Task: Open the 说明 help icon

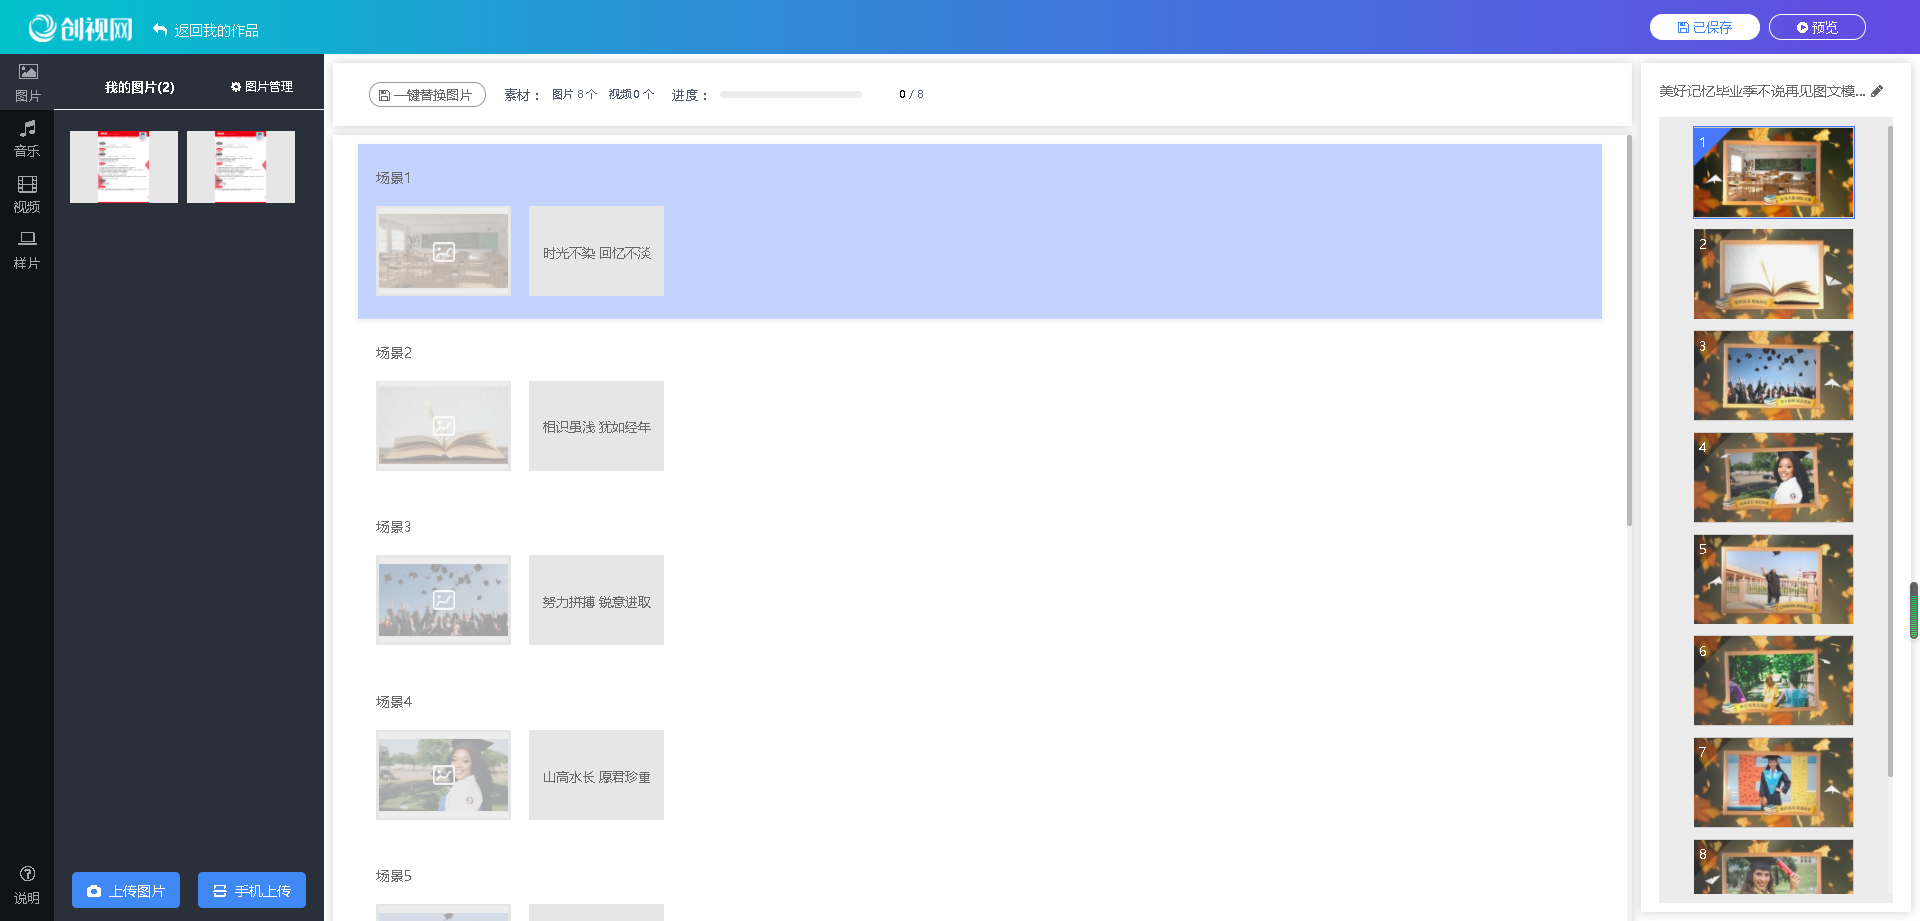Action: tap(27, 885)
